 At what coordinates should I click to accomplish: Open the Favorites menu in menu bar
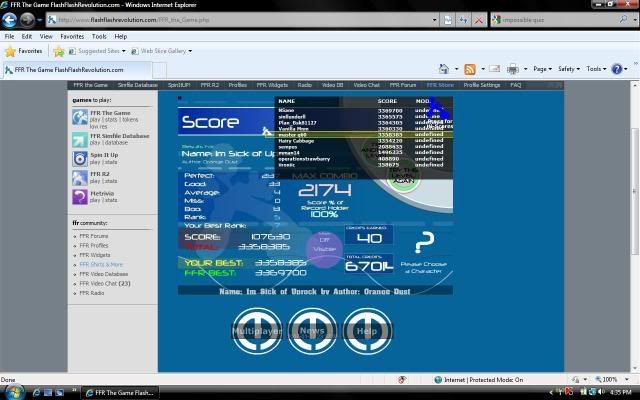[70, 36]
